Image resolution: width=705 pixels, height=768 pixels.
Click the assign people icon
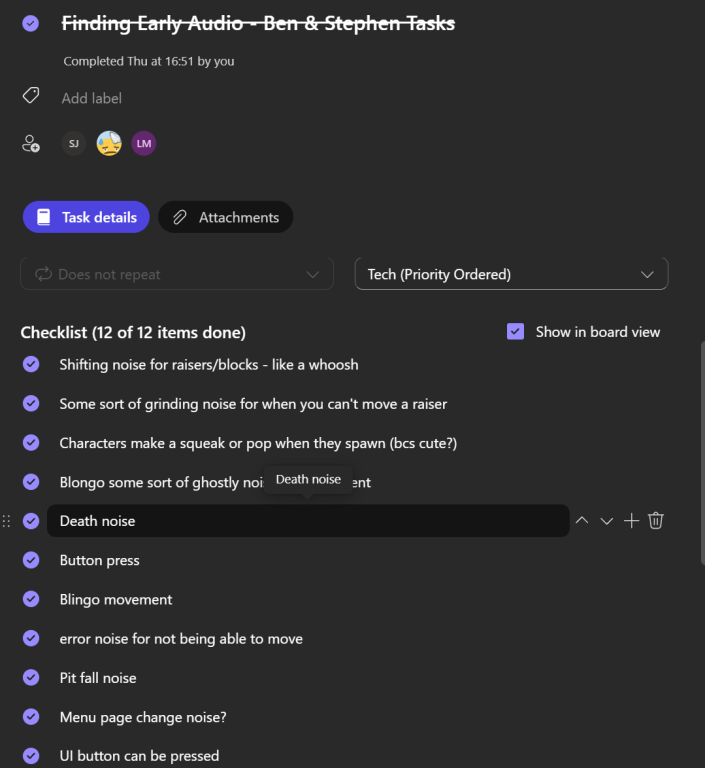coord(31,144)
